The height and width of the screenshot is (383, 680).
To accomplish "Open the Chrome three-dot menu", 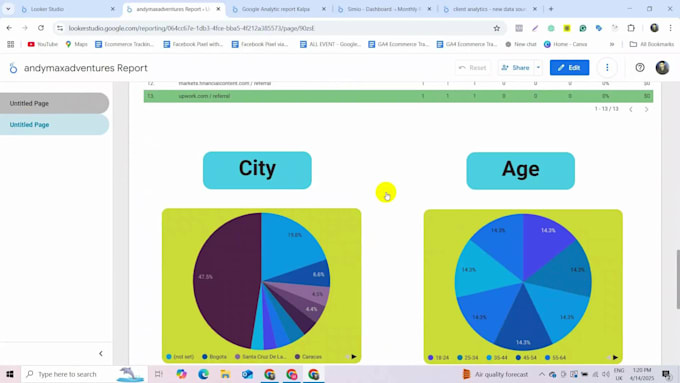I will (x=670, y=28).
